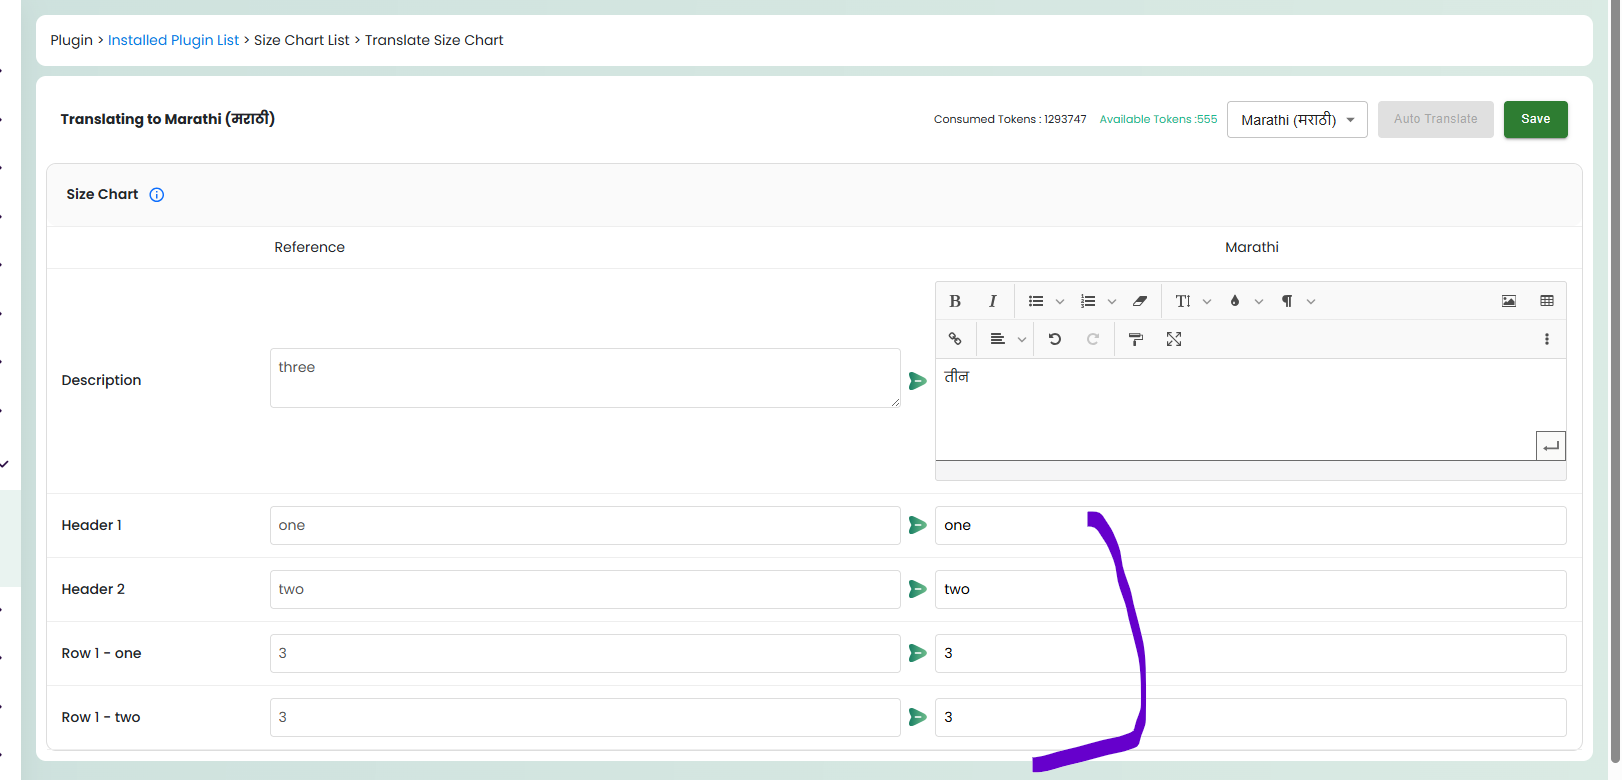Select the eraser clear formatting icon

[1140, 301]
